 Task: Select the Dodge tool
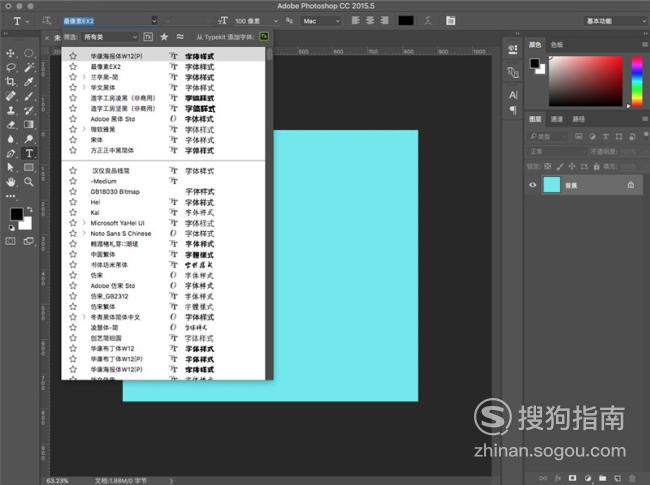point(29,139)
